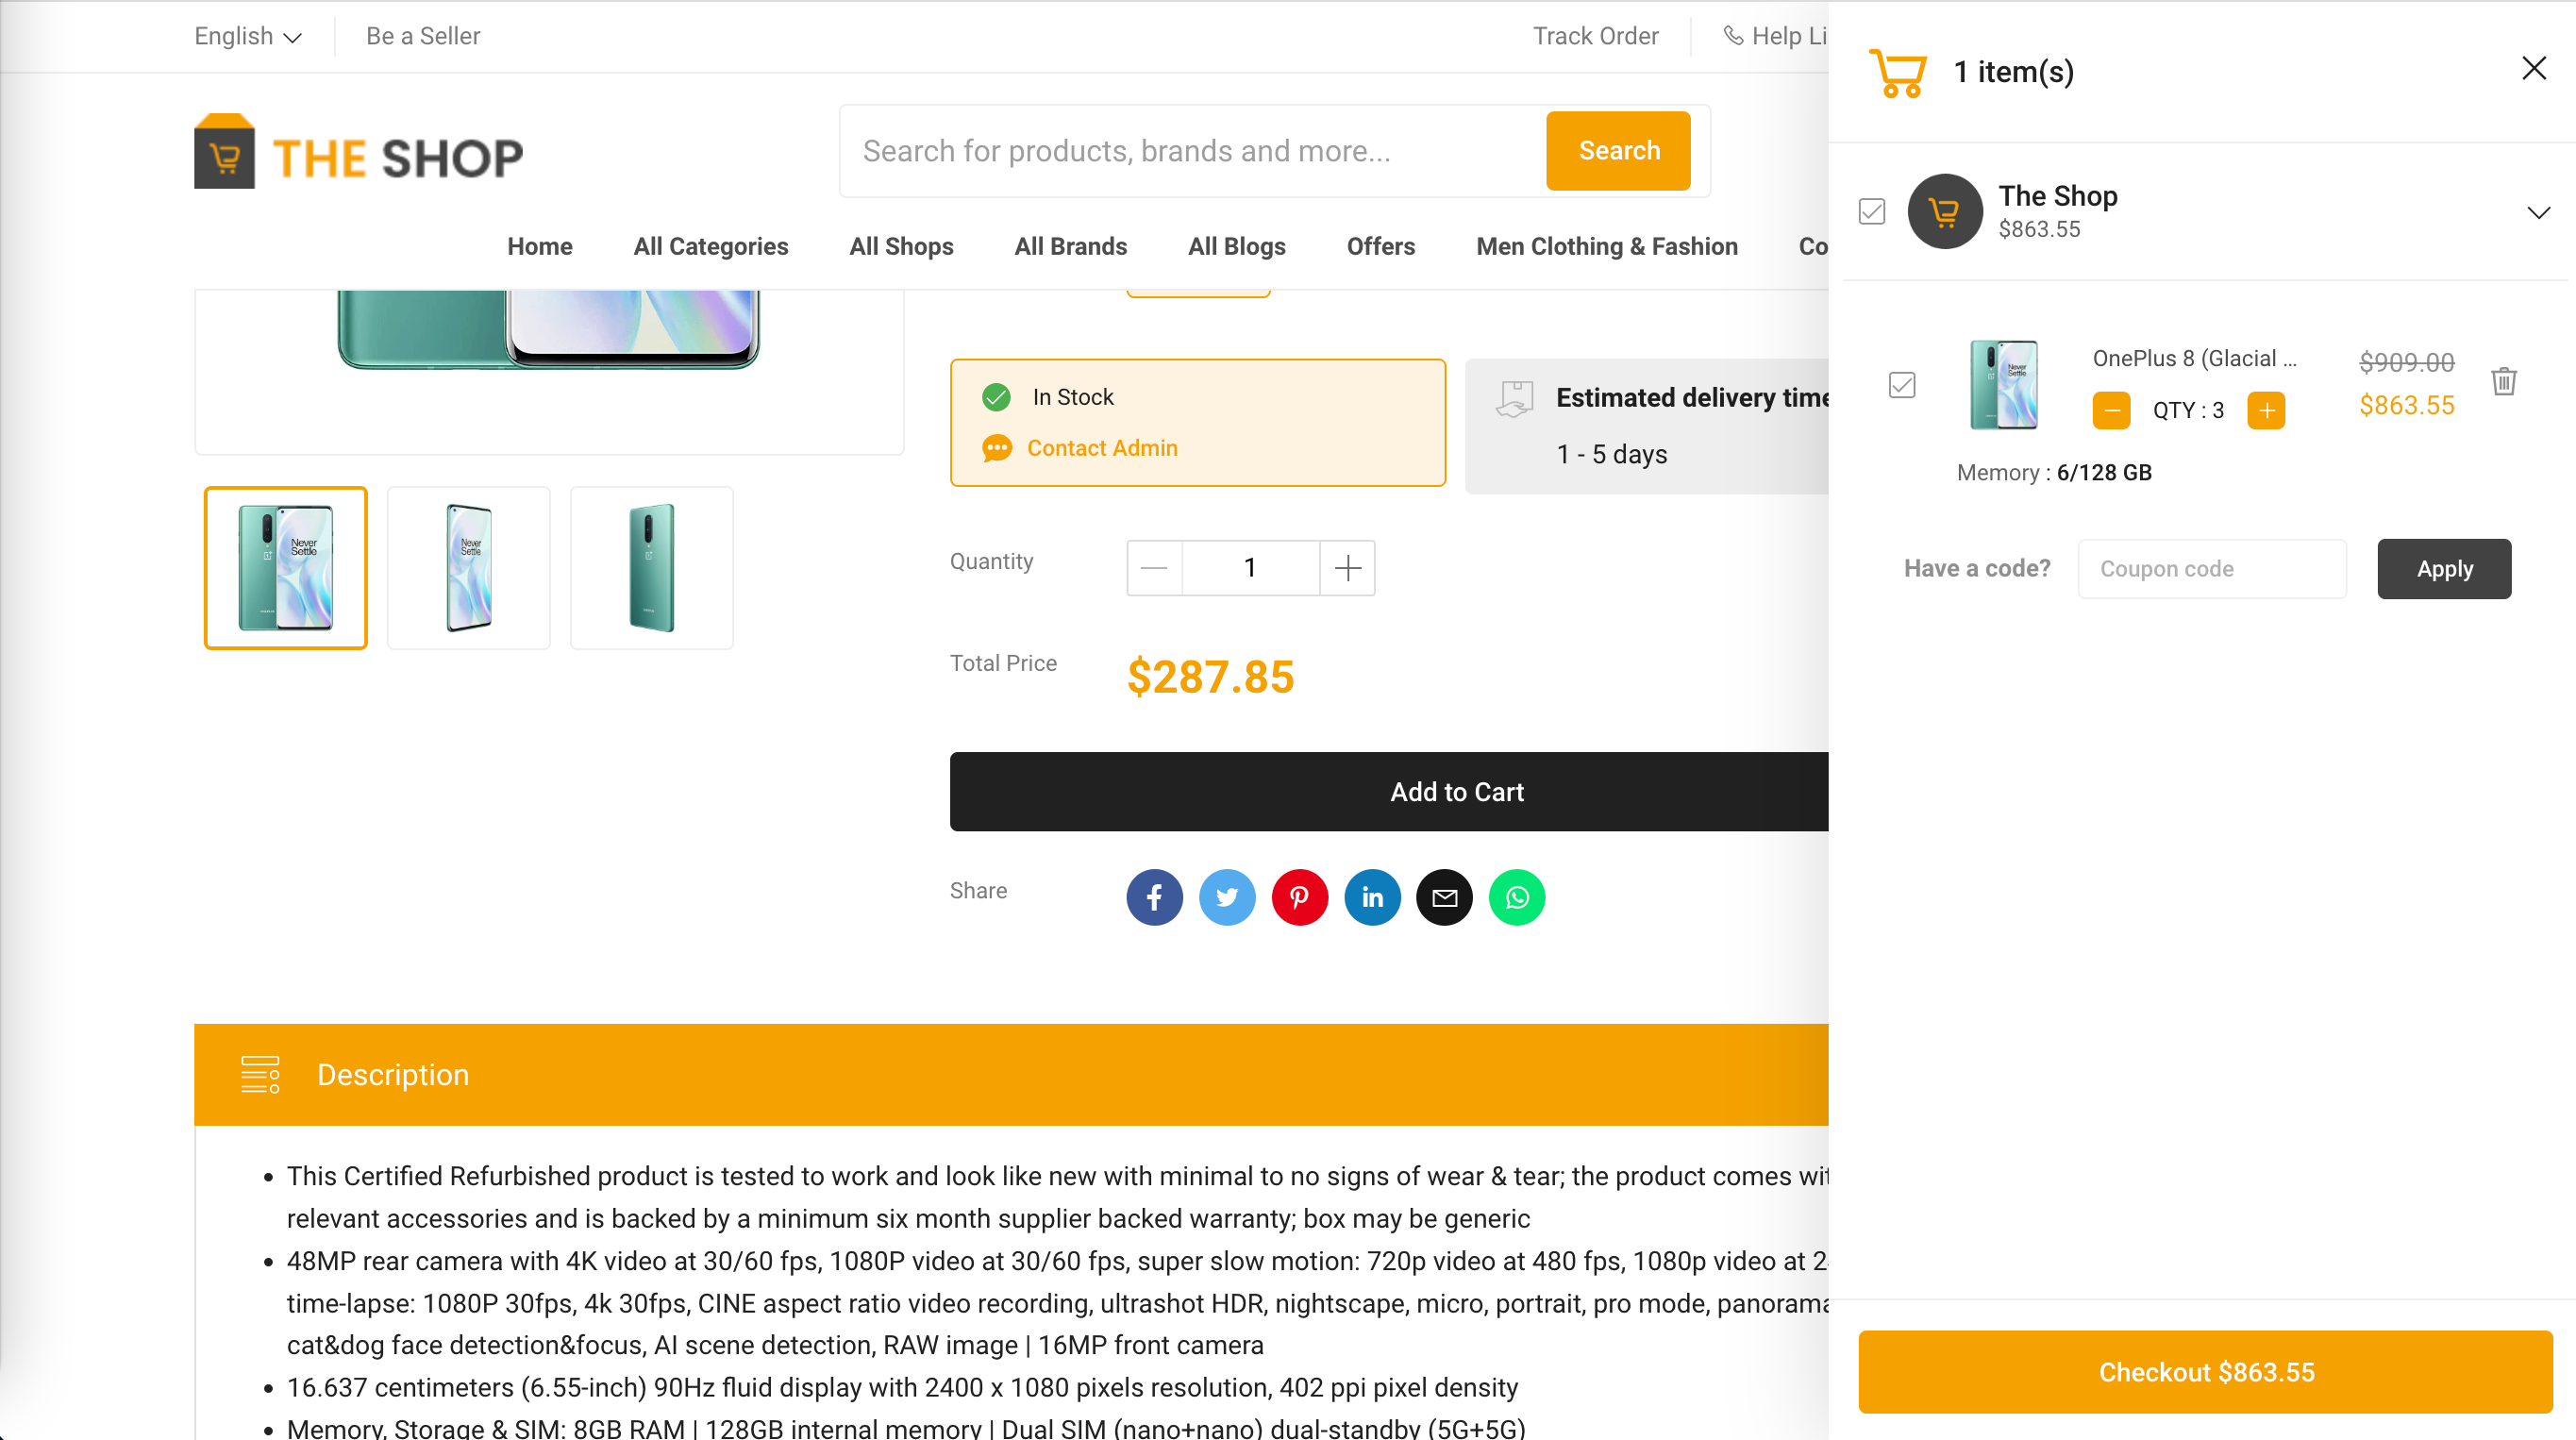Apply the coupon code

click(2443, 569)
